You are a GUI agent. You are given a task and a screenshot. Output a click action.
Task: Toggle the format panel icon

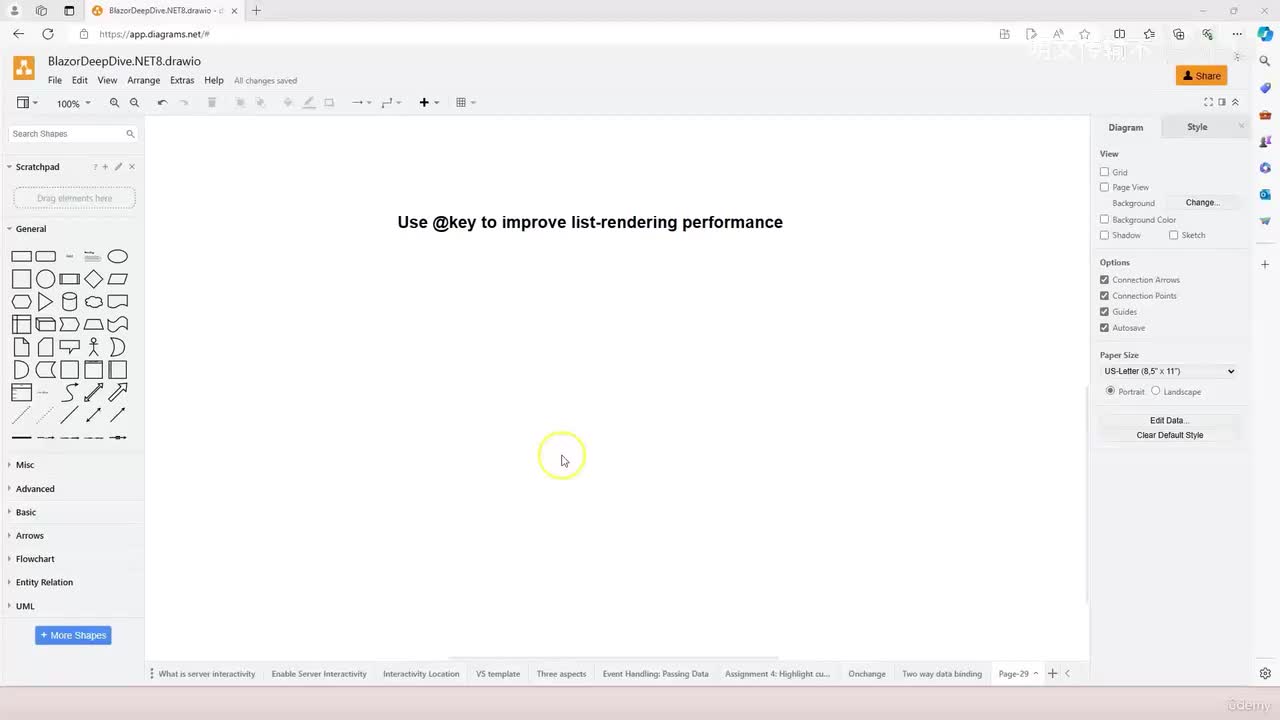1222,102
